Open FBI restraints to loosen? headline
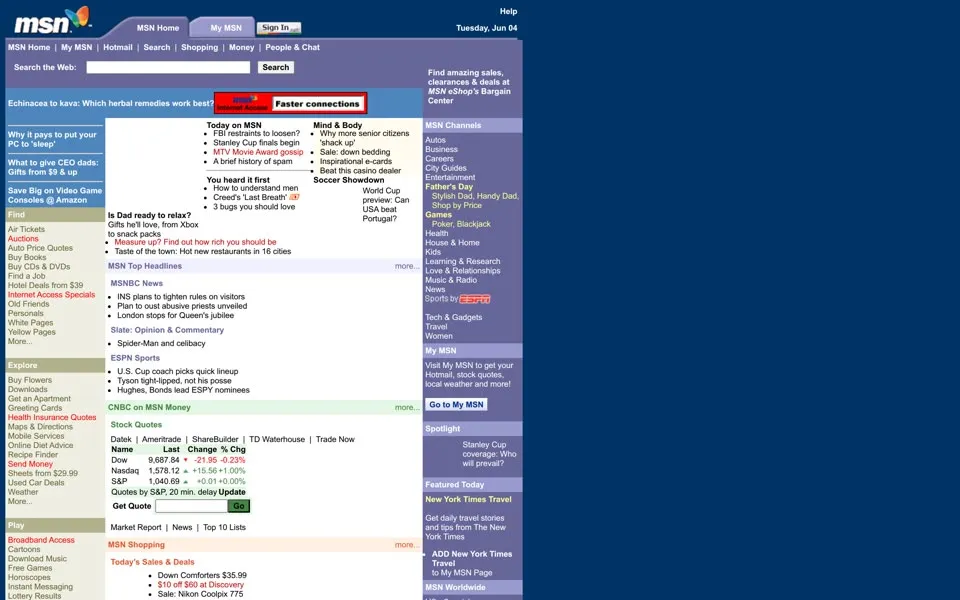 click(x=257, y=133)
